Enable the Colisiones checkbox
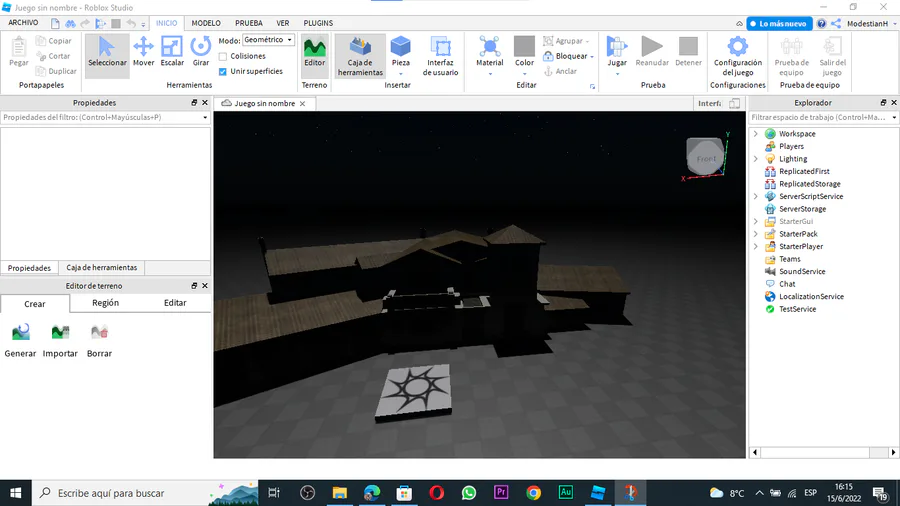 223,56
